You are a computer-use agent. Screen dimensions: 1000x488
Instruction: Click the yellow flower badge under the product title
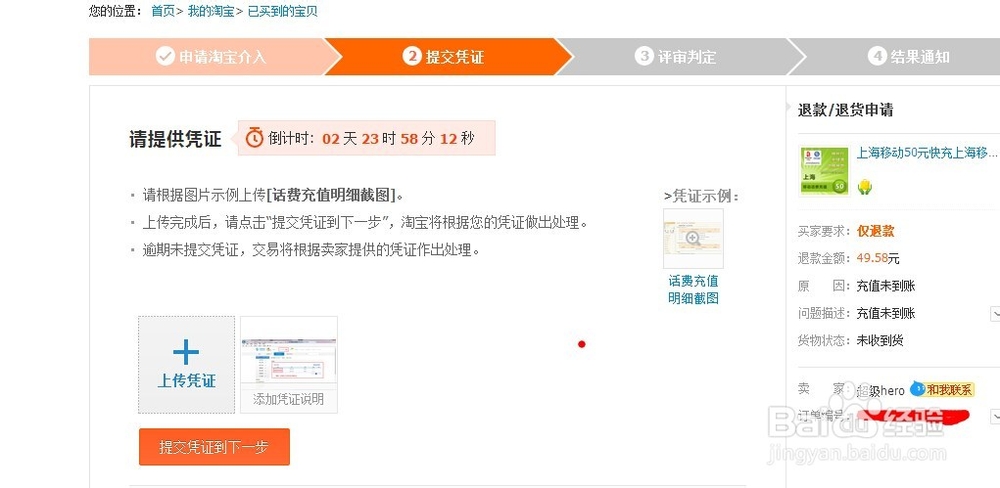coord(864,187)
